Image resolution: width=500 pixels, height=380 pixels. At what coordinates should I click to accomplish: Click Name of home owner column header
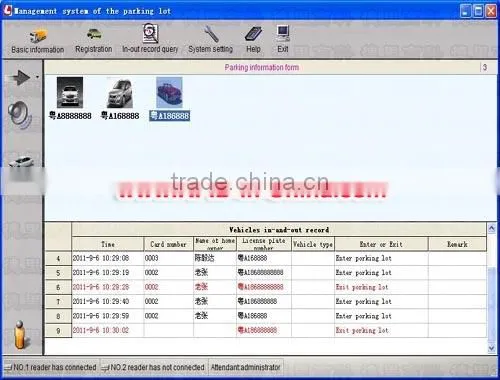(x=215, y=244)
